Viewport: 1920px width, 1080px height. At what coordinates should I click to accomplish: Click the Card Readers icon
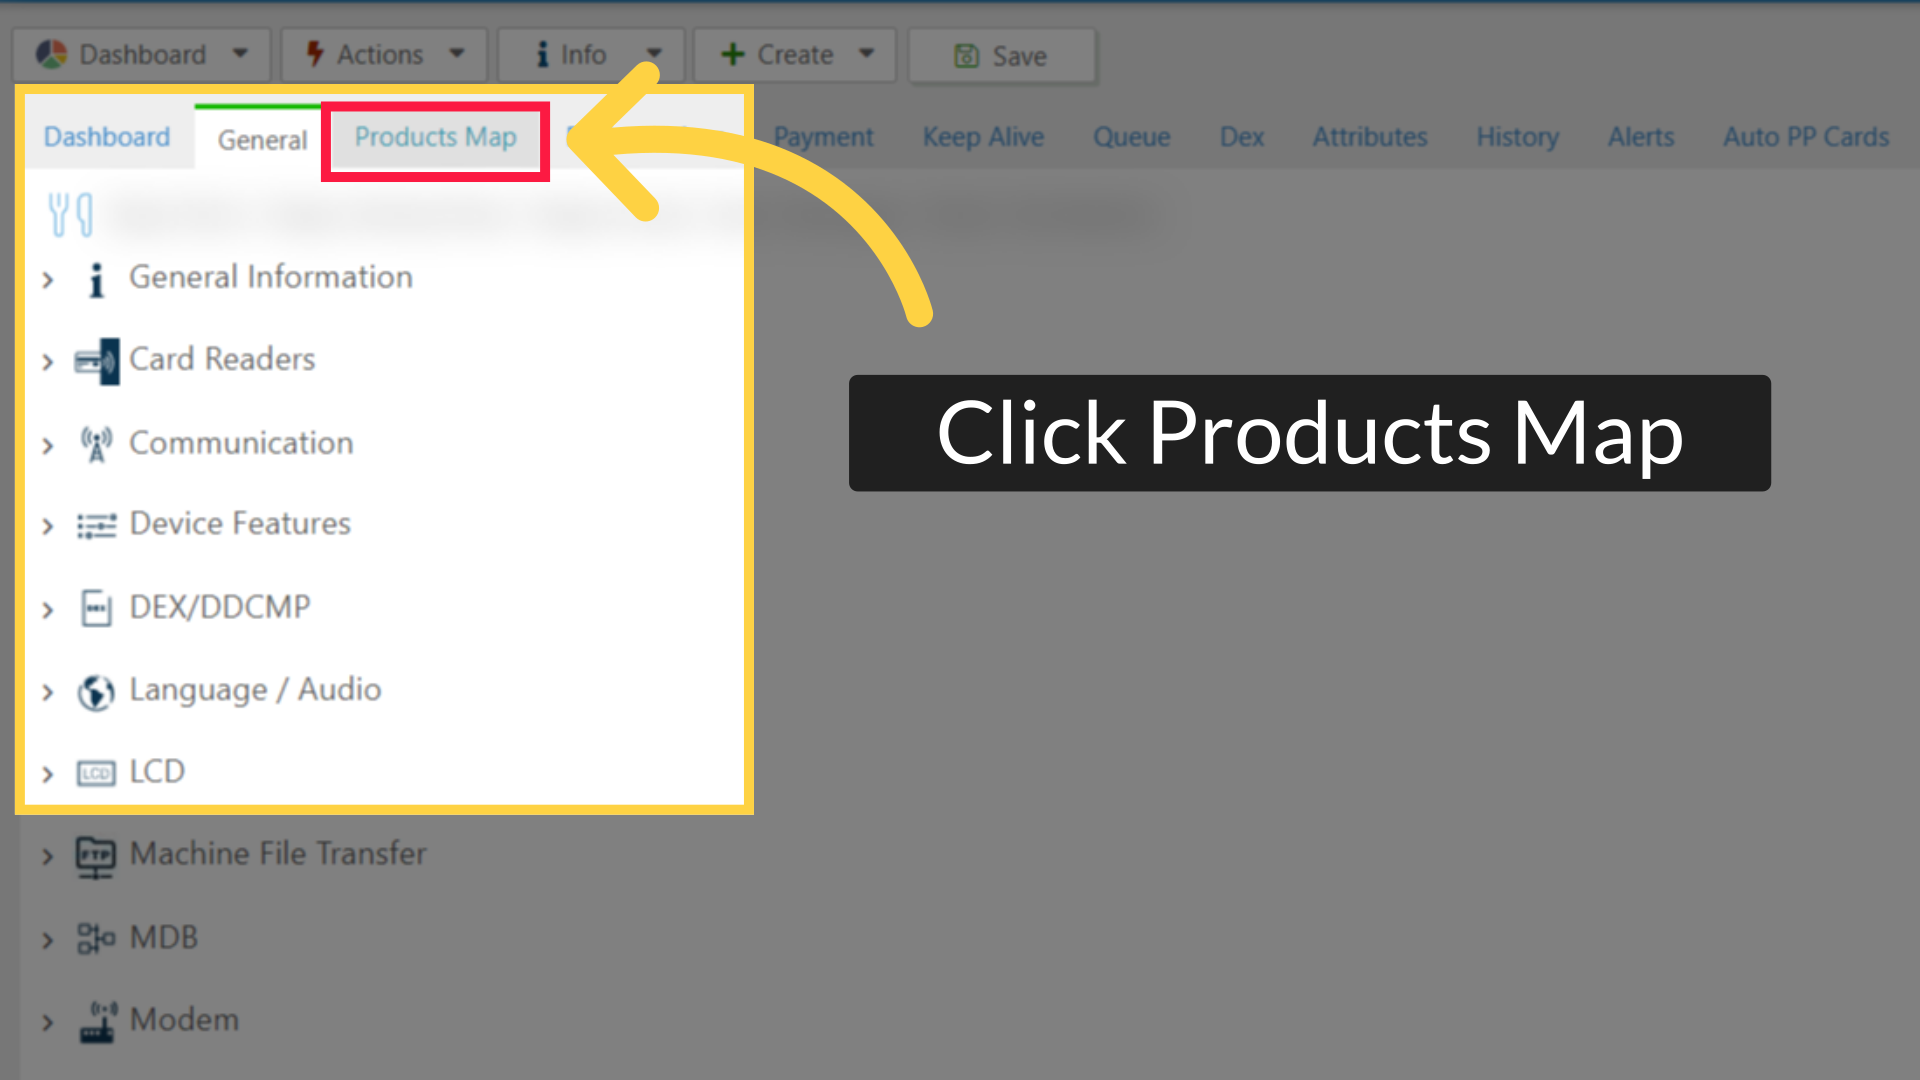96,360
